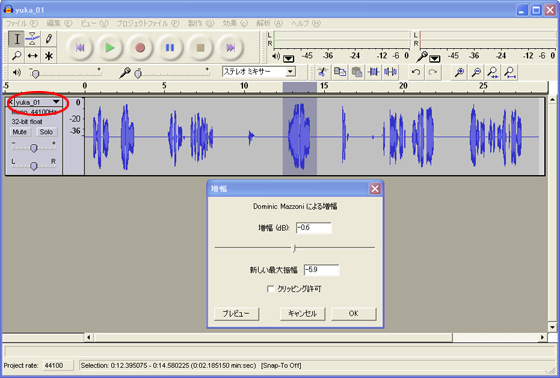Toggle Solo on yuka_01 track

point(46,132)
